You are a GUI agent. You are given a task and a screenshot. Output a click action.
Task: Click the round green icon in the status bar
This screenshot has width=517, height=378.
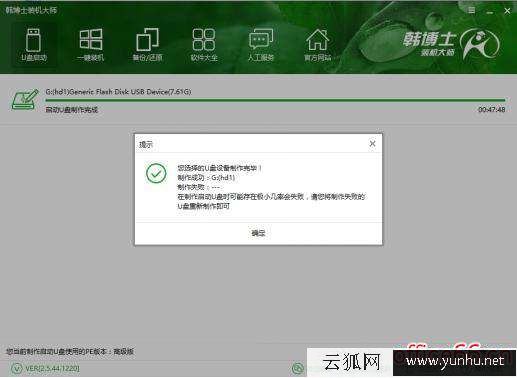click(x=298, y=368)
